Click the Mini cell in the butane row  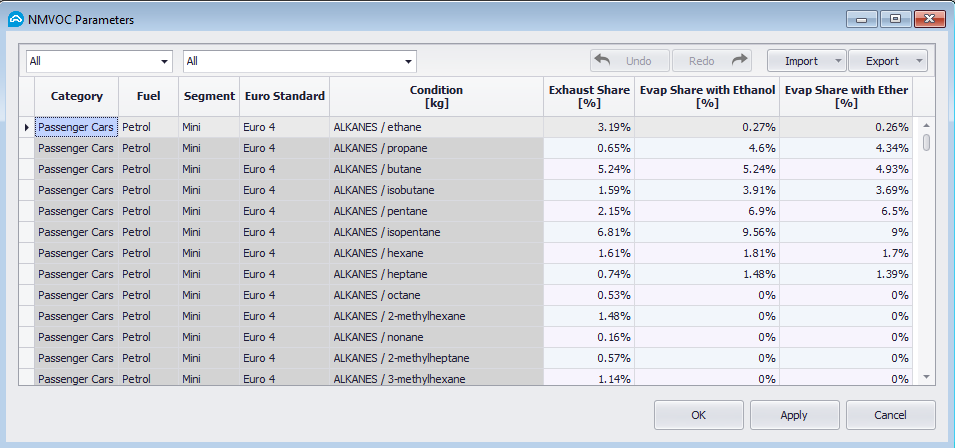pos(209,169)
